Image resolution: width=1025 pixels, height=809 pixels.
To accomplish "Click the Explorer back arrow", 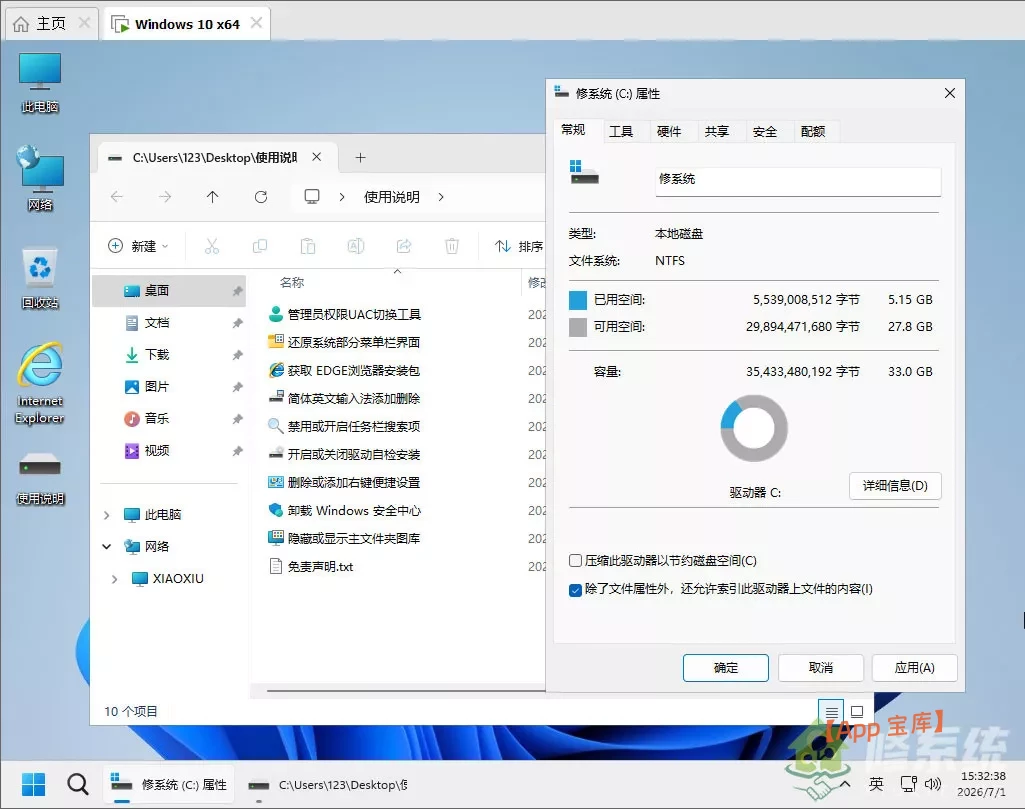I will (x=117, y=197).
